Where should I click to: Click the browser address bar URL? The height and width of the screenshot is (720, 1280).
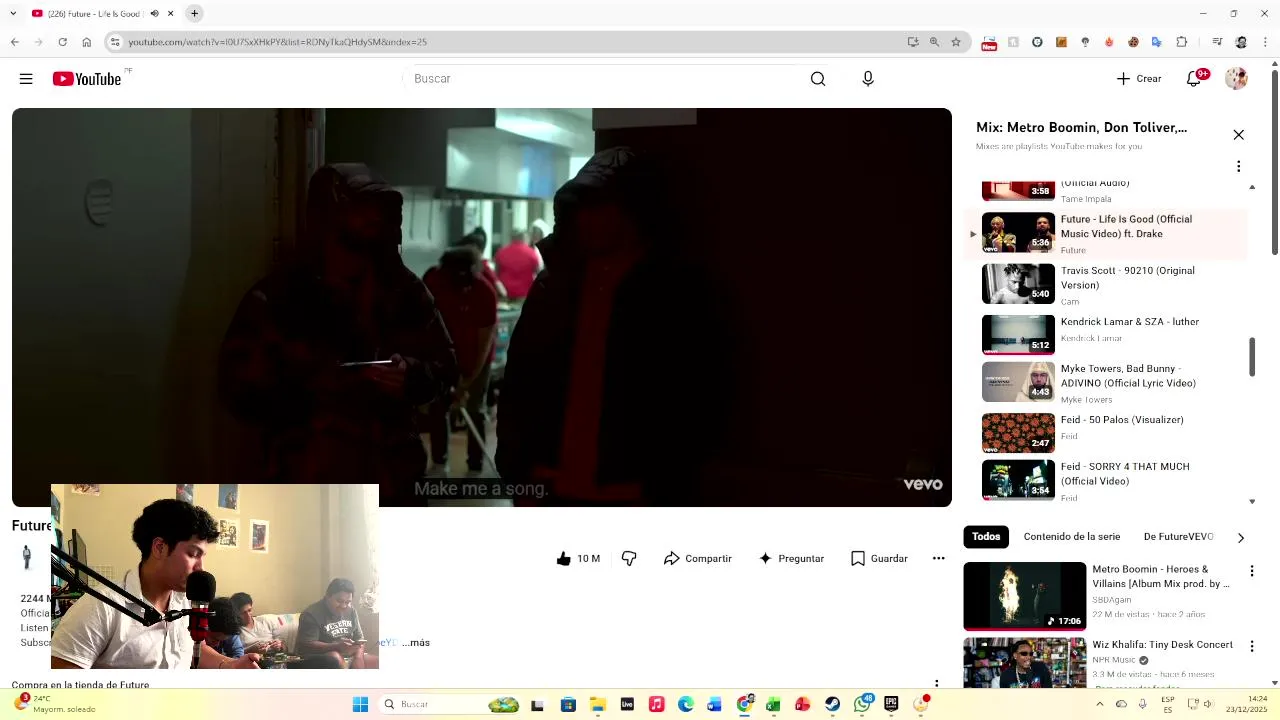(x=278, y=42)
